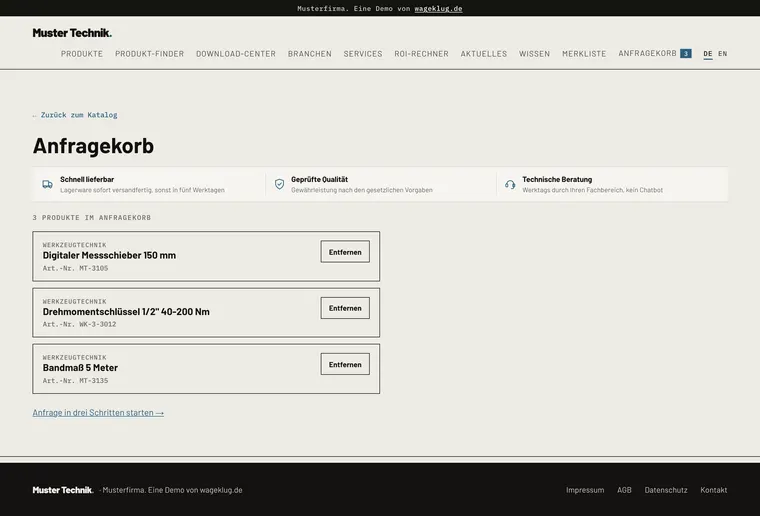The width and height of the screenshot is (760, 516).
Task: Open Download-Center in navigation
Action: pos(236,54)
